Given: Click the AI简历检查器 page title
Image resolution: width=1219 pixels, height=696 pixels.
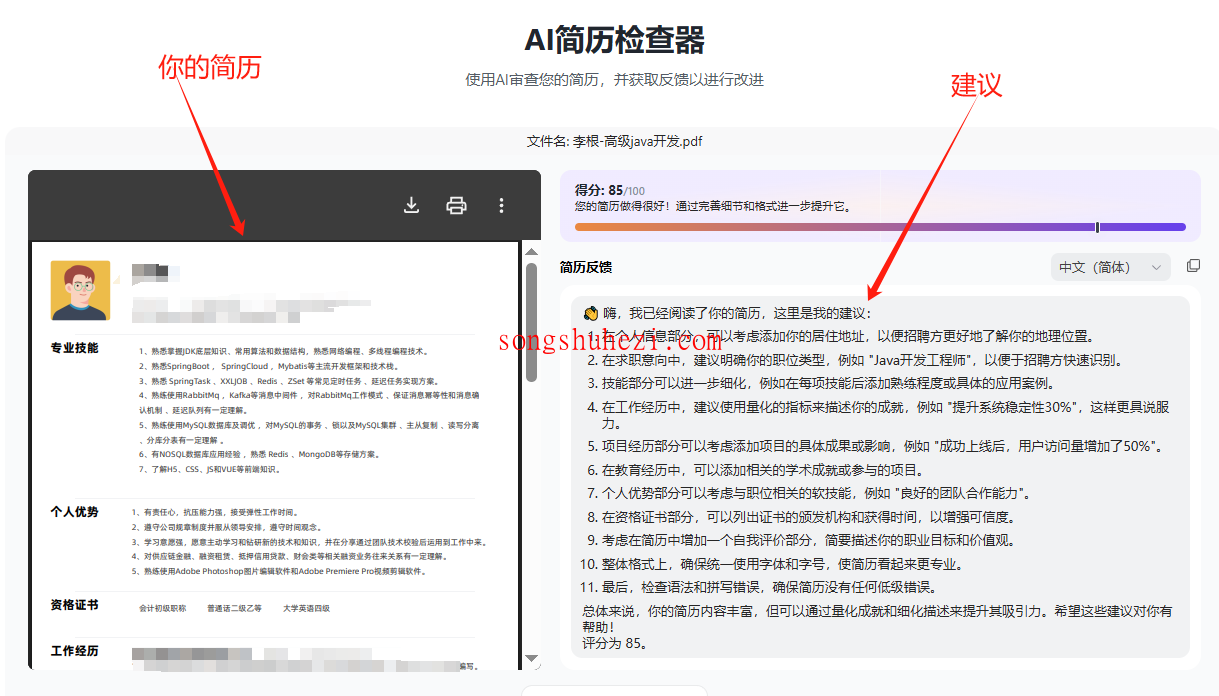Looking at the screenshot, I should (614, 40).
